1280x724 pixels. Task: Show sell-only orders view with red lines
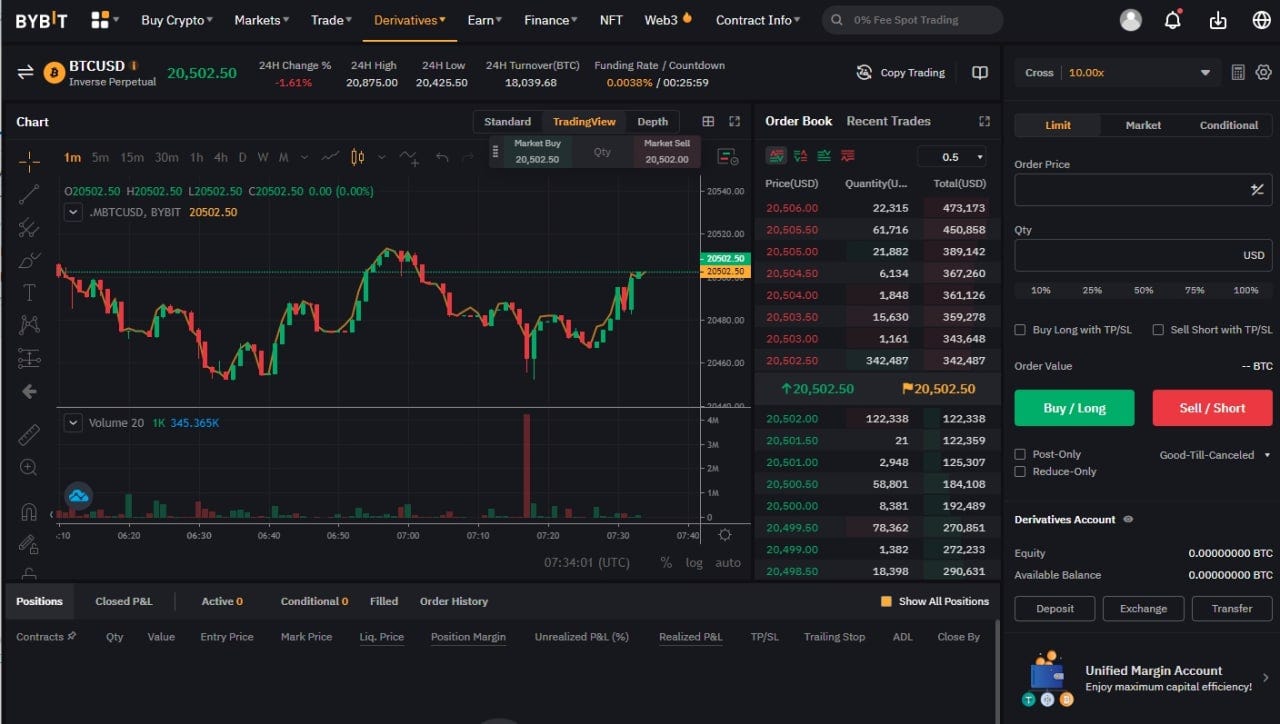(848, 156)
